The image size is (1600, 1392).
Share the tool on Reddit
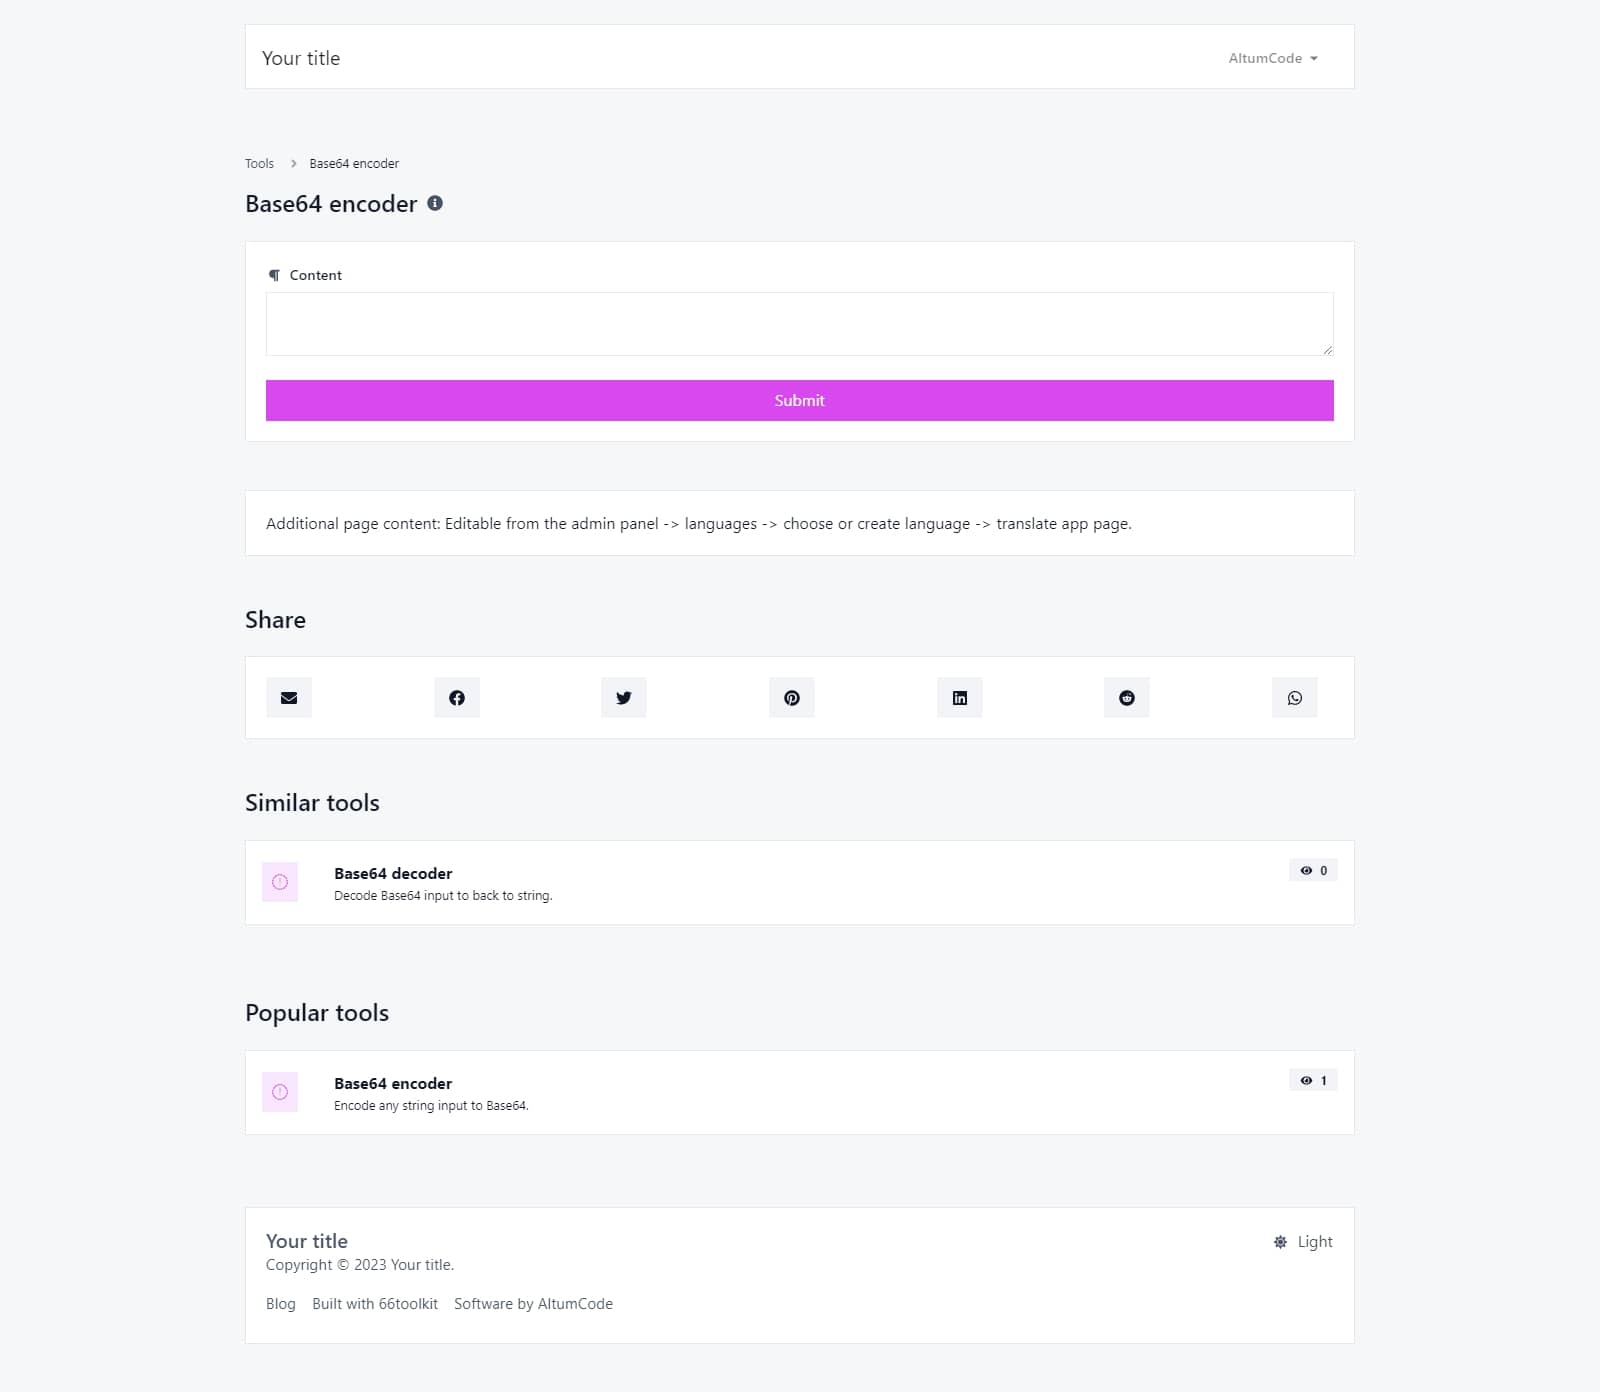point(1127,698)
